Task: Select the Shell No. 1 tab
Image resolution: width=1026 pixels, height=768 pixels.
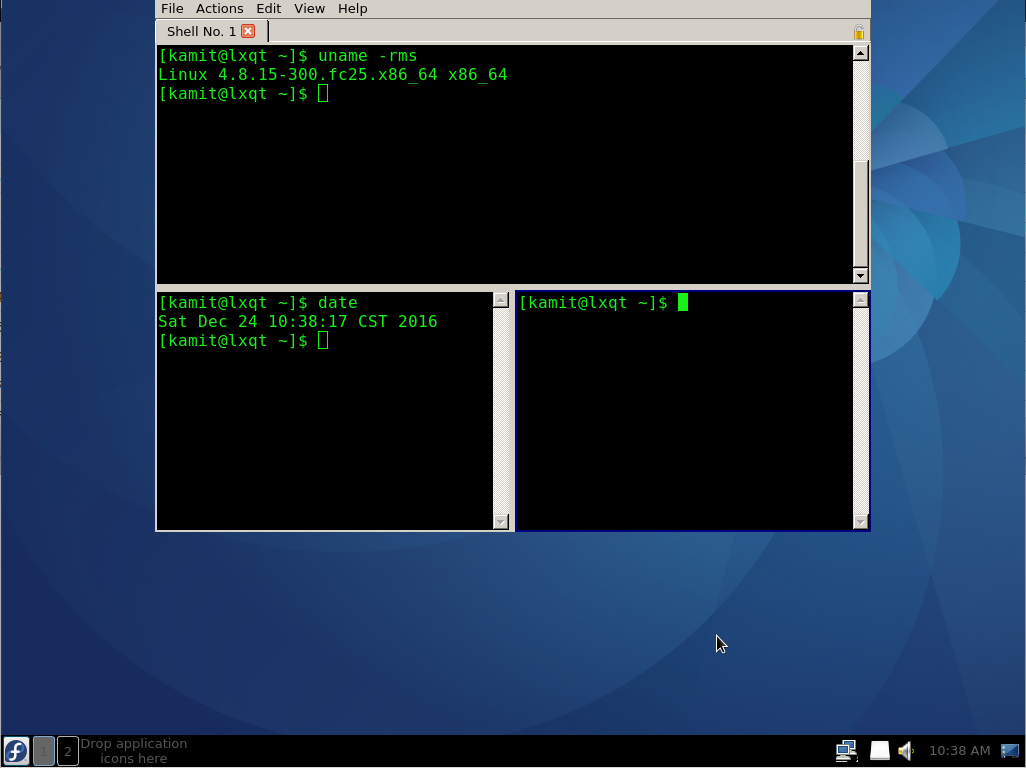Action: pyautogui.click(x=200, y=31)
